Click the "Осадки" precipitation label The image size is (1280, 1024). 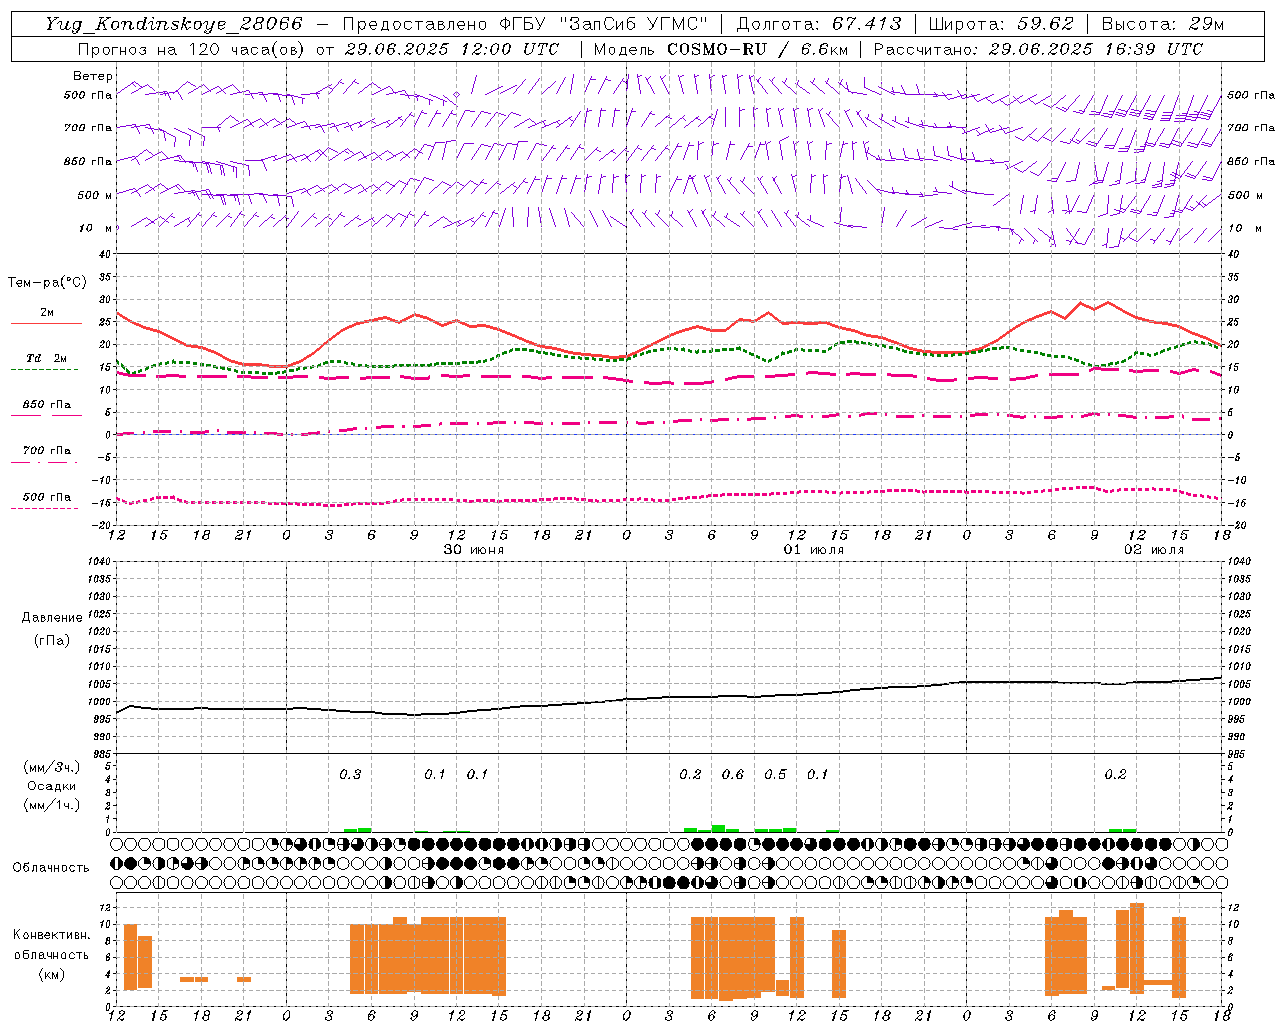coord(52,786)
